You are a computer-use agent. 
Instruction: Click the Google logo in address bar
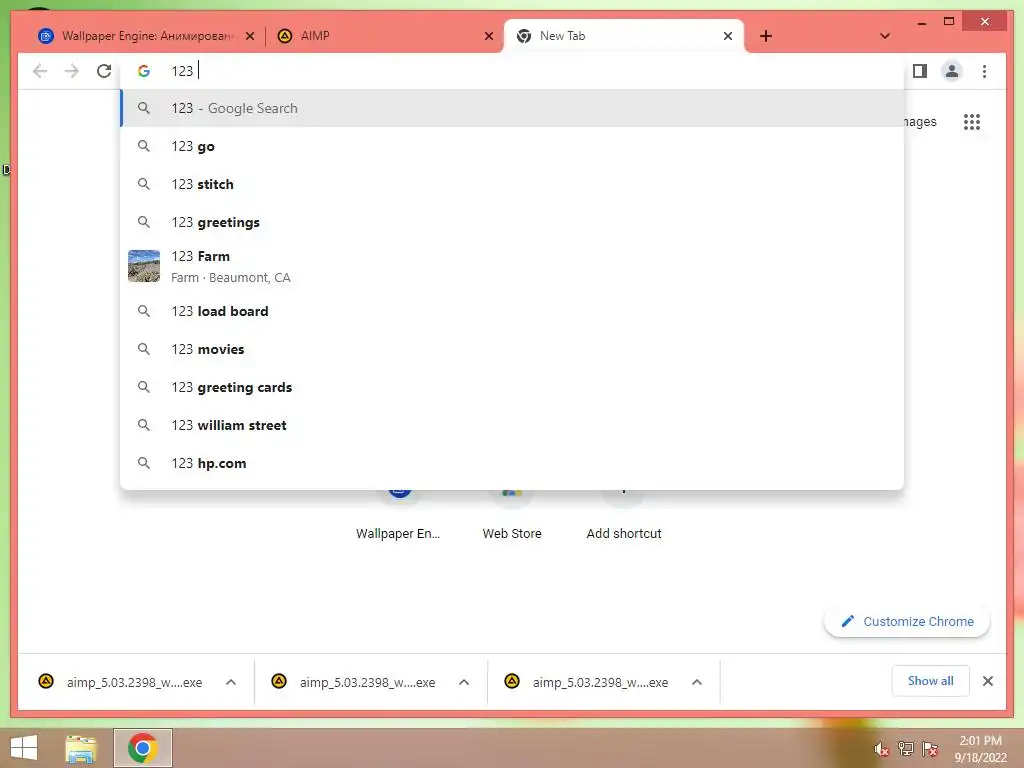pos(144,71)
